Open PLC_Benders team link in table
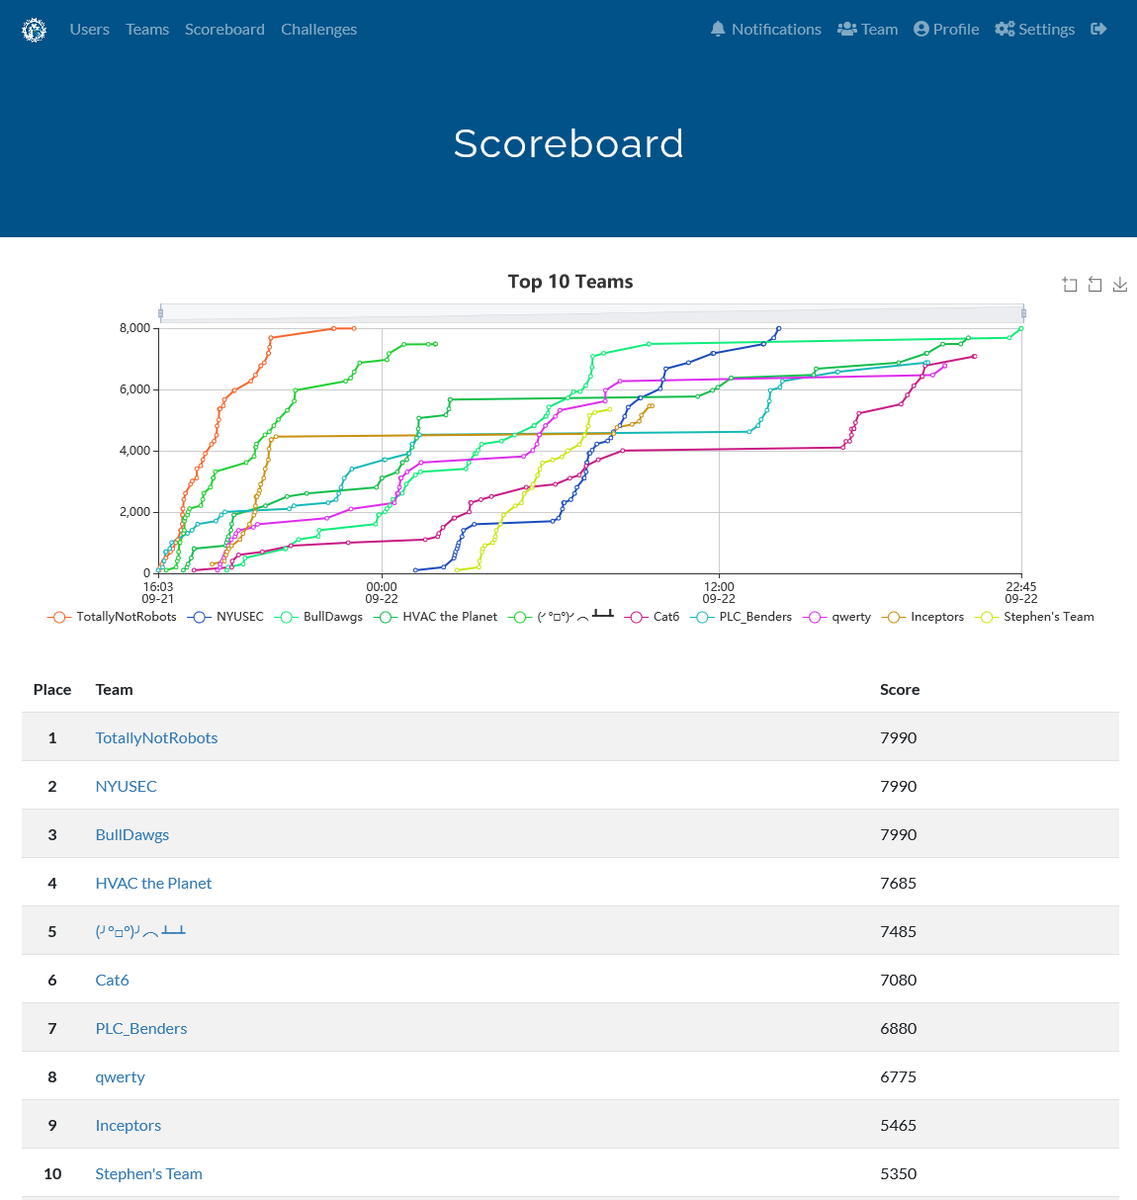1137x1200 pixels. [141, 1028]
